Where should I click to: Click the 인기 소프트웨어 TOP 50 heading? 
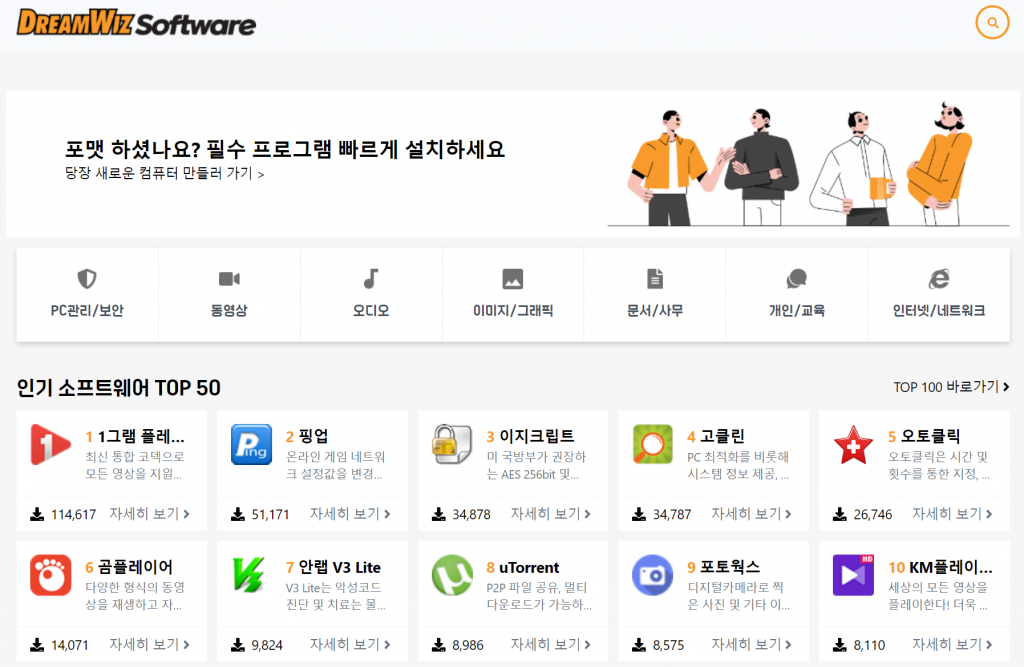pos(118,387)
